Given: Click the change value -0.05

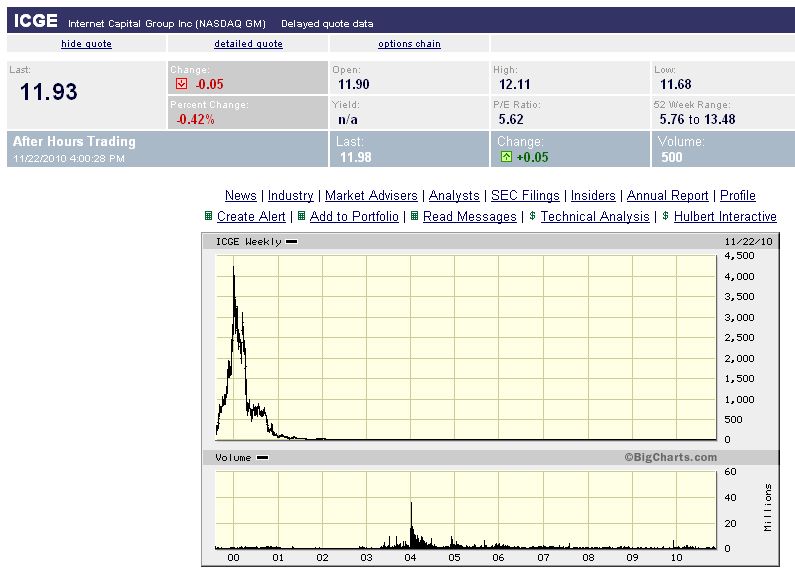Looking at the screenshot, I should tap(209, 84).
